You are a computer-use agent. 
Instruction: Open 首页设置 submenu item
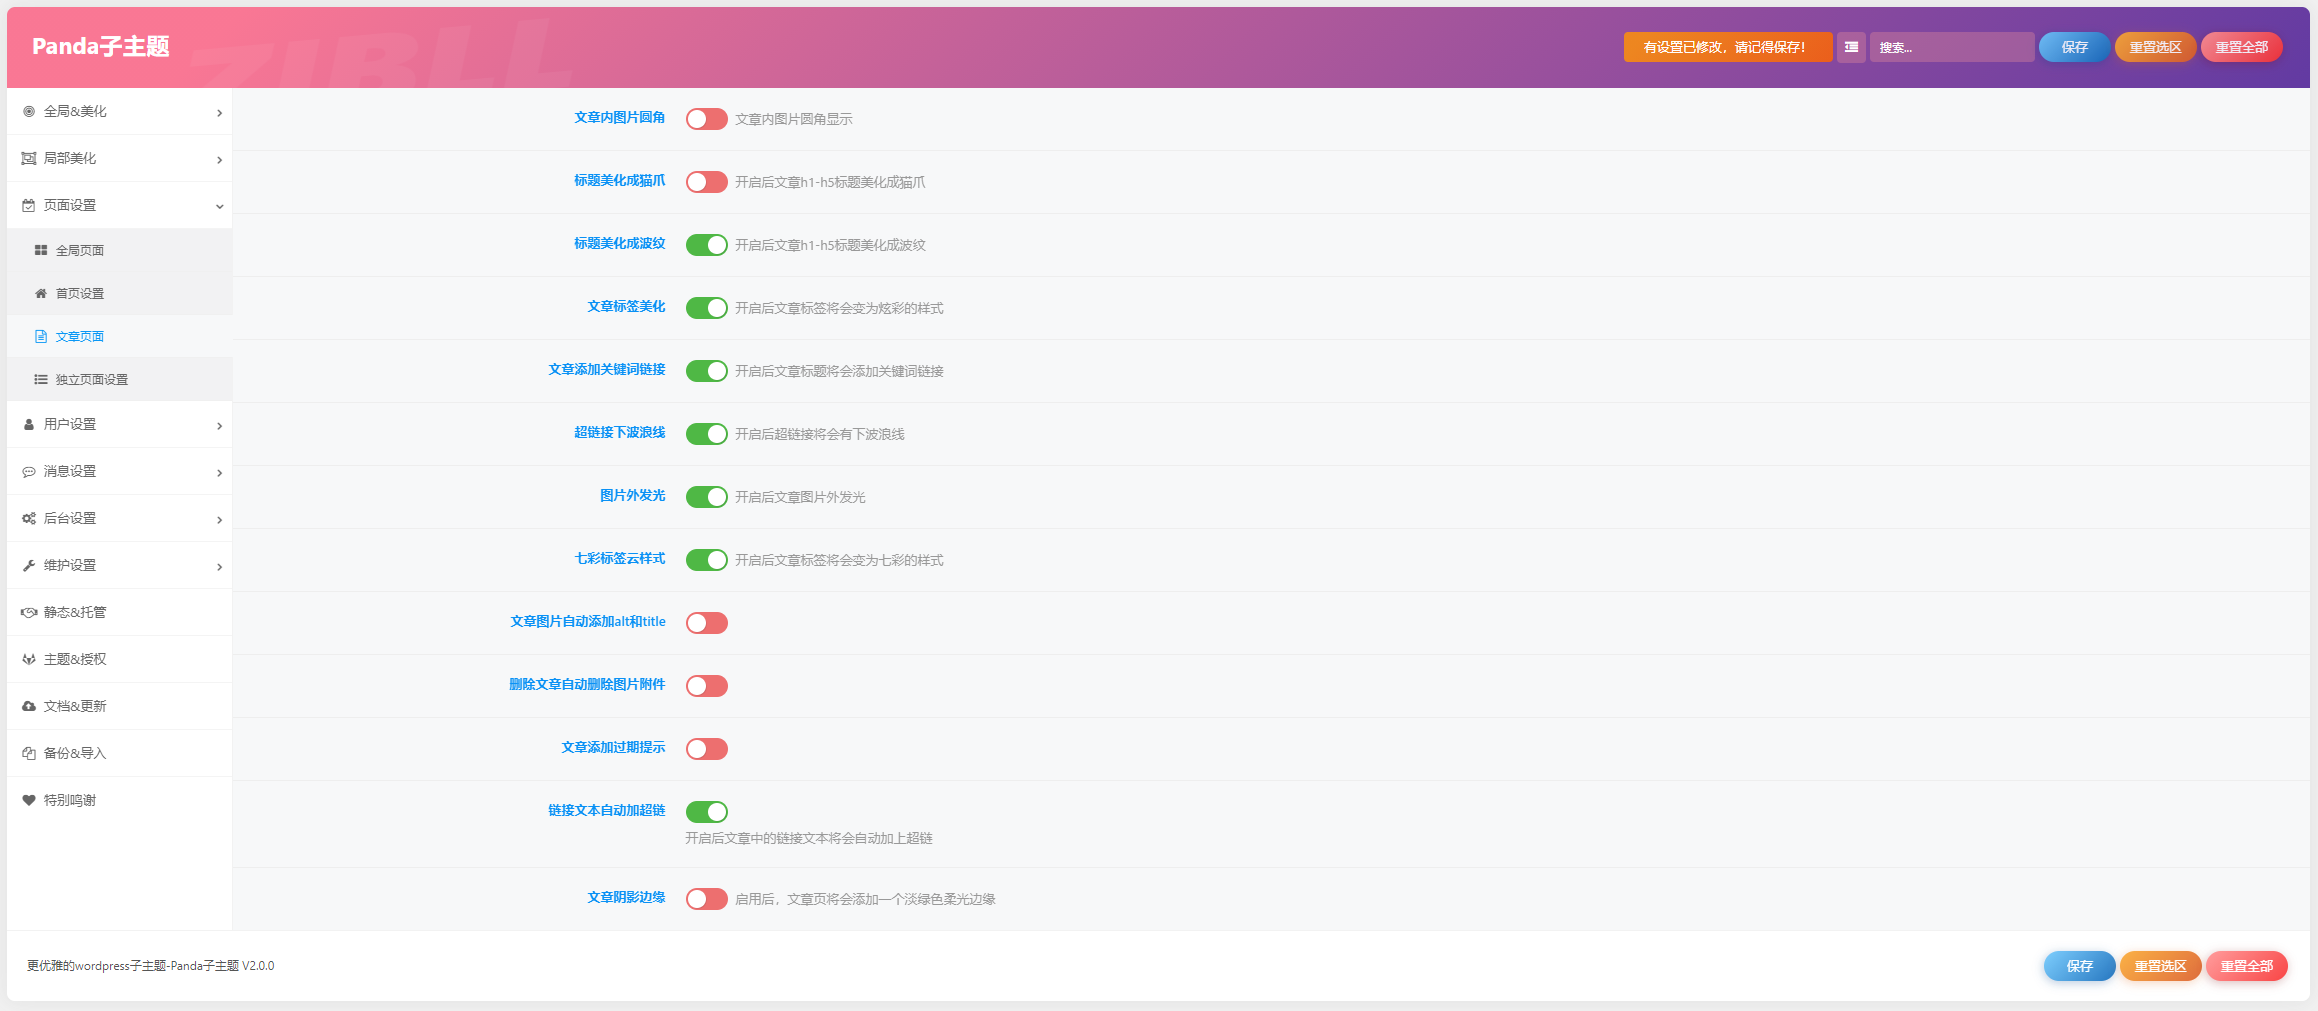pos(119,293)
